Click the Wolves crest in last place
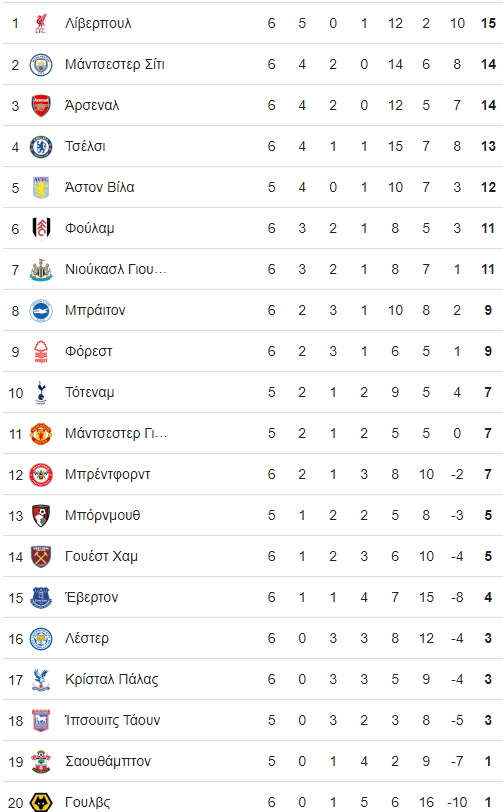The height and width of the screenshot is (812, 503). coord(41,802)
